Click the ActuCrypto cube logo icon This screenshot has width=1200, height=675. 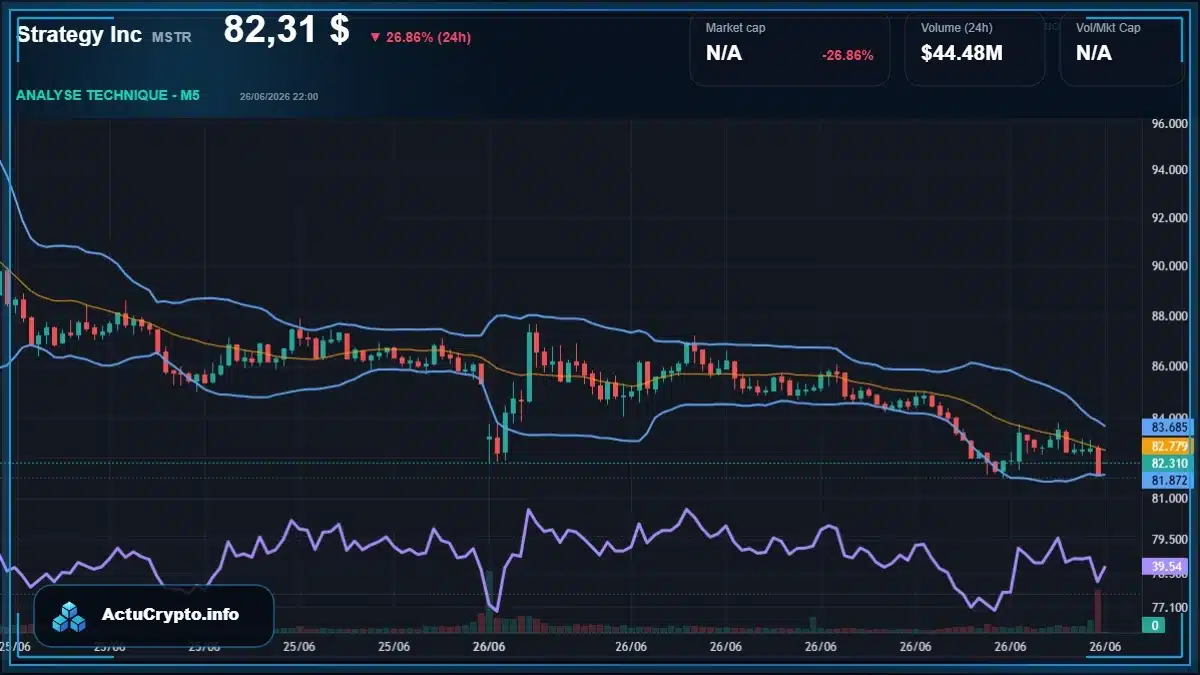point(70,616)
